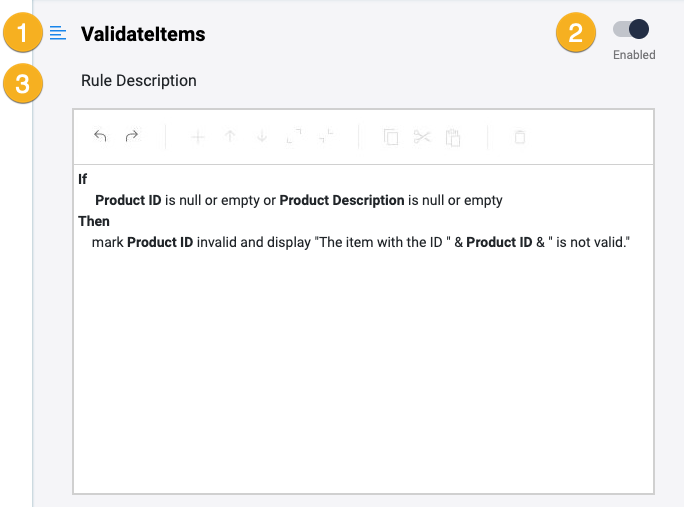Click the scissors cut icon
684x507 pixels.
pos(422,137)
